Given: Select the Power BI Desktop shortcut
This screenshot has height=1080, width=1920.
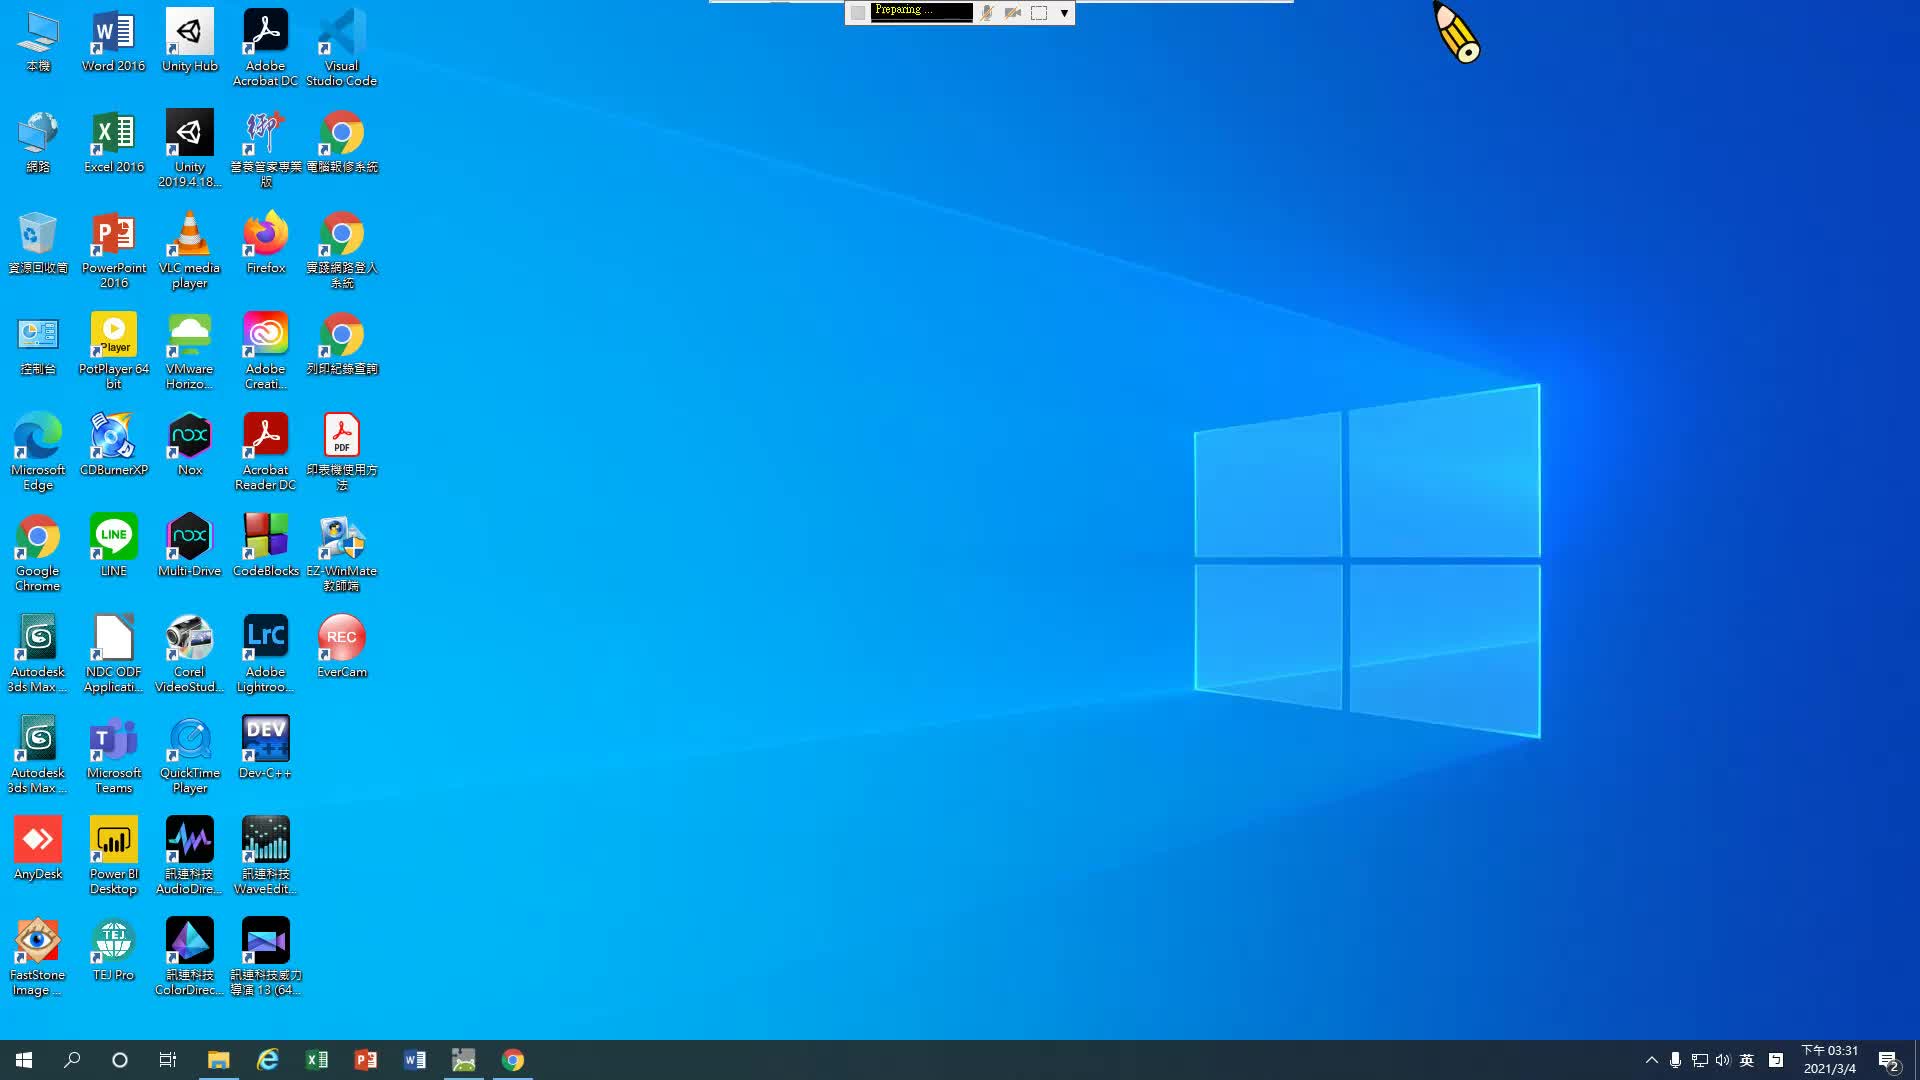Looking at the screenshot, I should click(113, 856).
